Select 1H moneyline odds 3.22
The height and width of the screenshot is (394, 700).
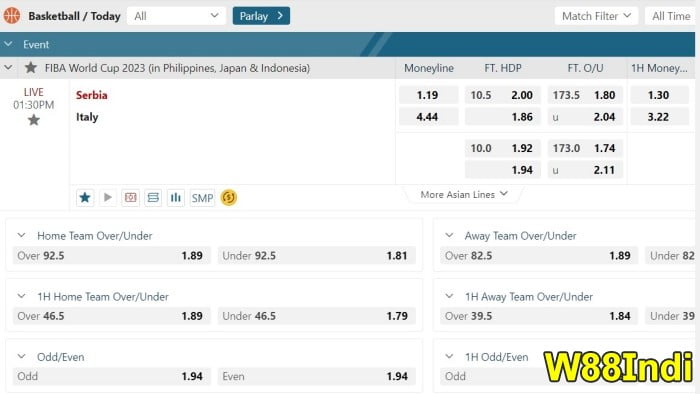point(659,117)
